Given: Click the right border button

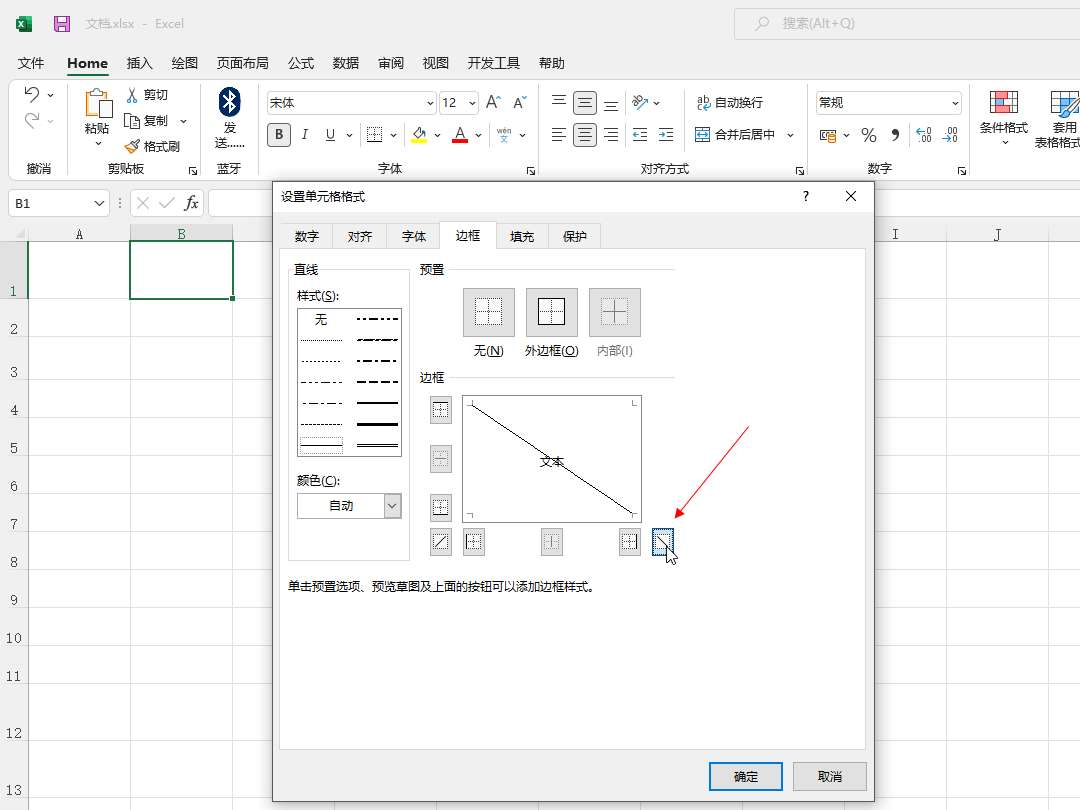Looking at the screenshot, I should (x=630, y=542).
